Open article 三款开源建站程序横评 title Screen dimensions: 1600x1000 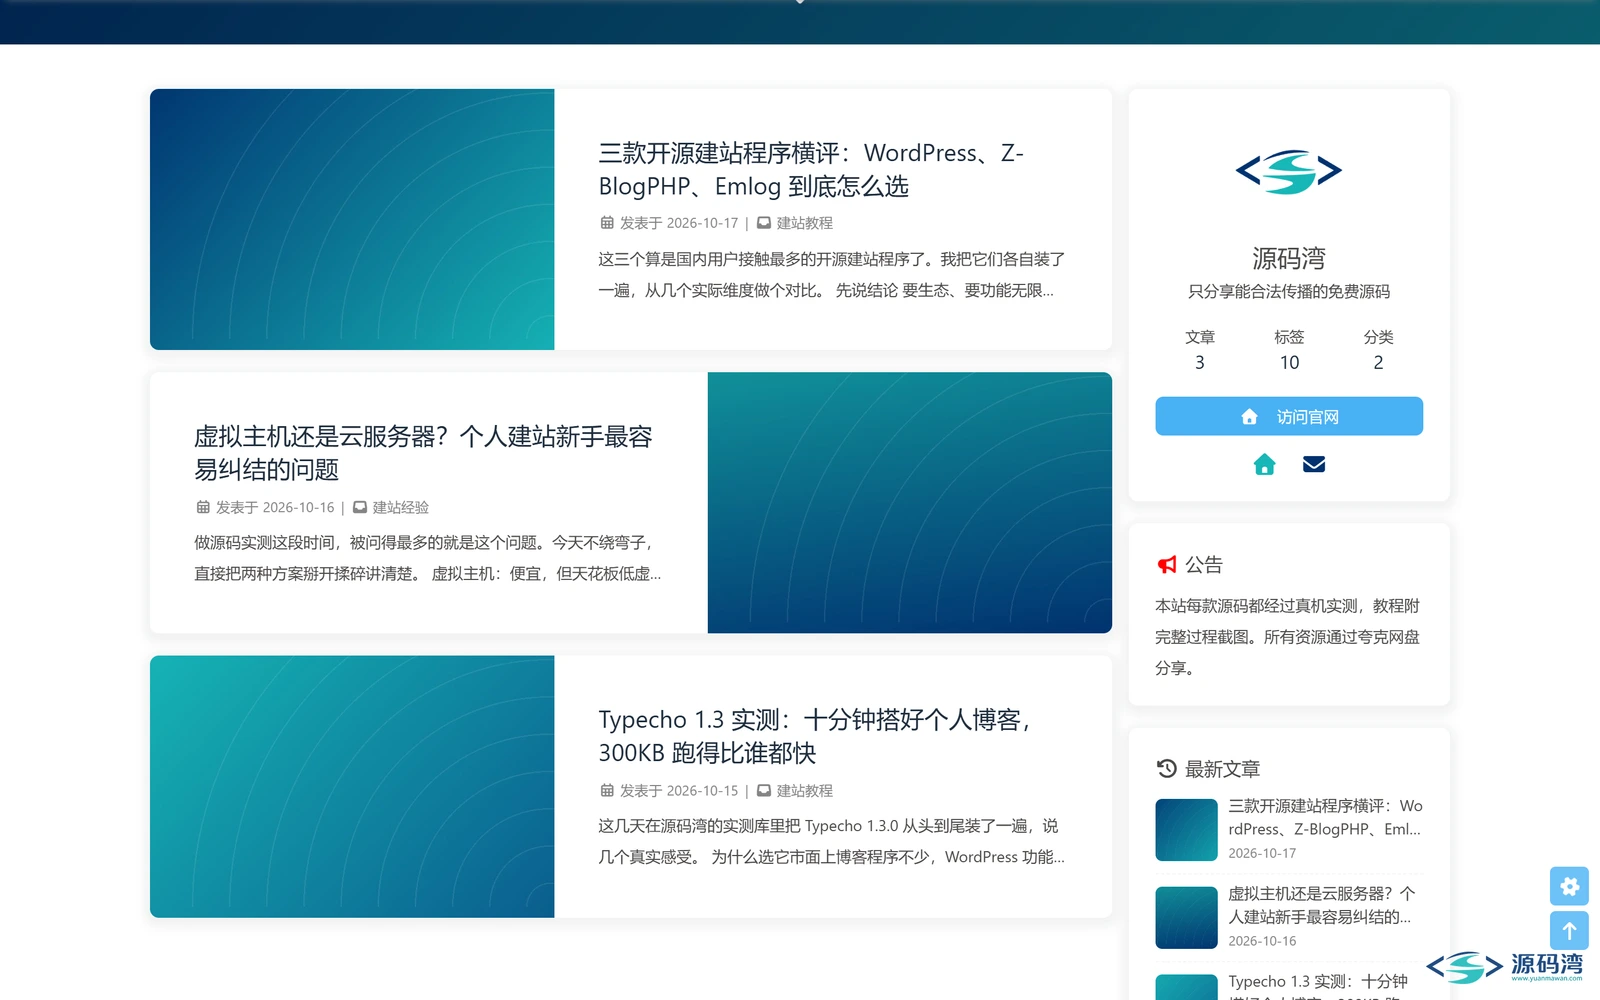click(811, 169)
